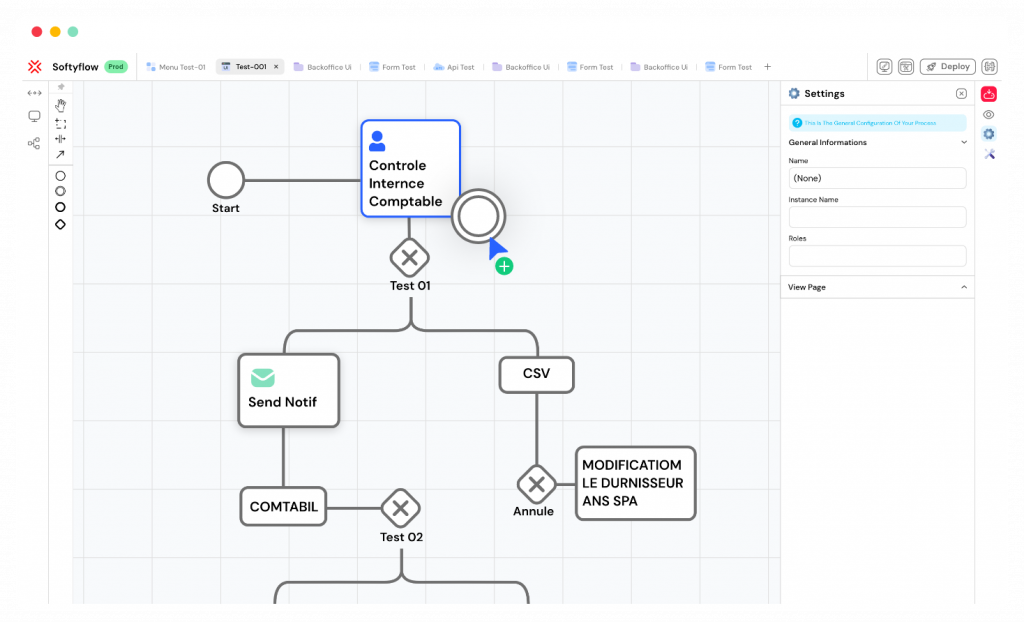The height and width of the screenshot is (622, 1024).
Task: Select the space tool in palette
Action: pos(61,139)
